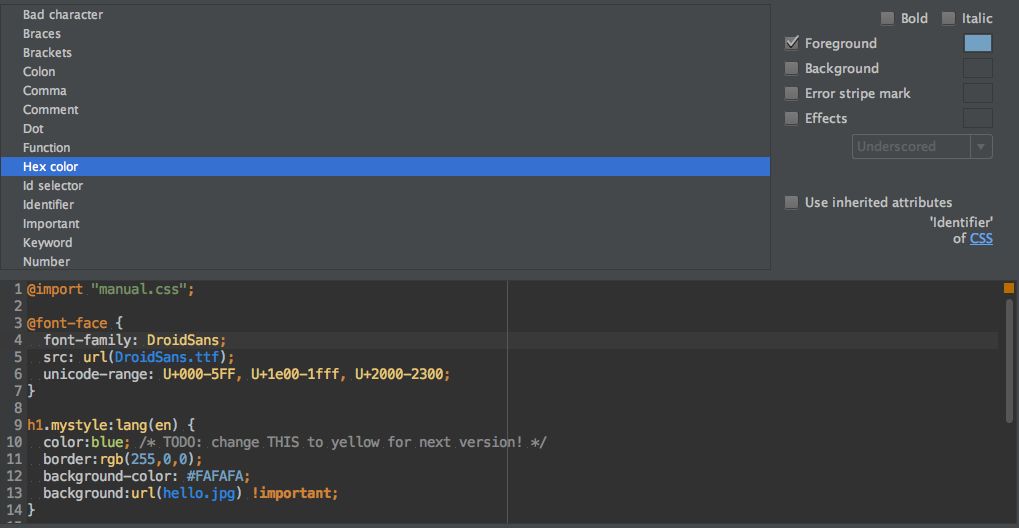Click 'background-color' property in preview

107,477
